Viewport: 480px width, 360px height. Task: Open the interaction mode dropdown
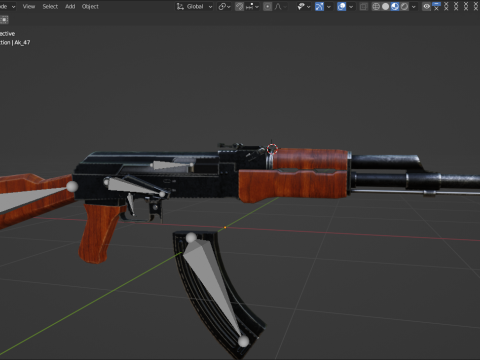[x=8, y=6]
